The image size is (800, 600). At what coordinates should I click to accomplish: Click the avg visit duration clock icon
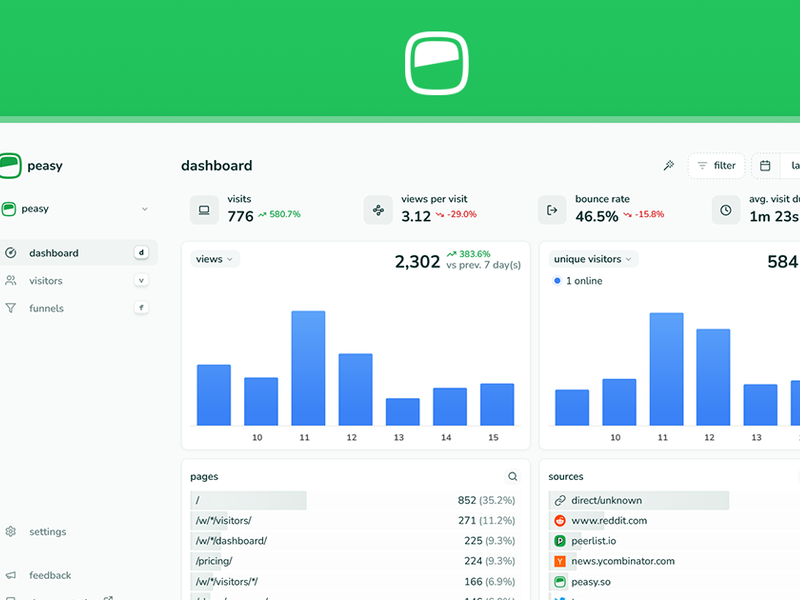click(x=726, y=210)
